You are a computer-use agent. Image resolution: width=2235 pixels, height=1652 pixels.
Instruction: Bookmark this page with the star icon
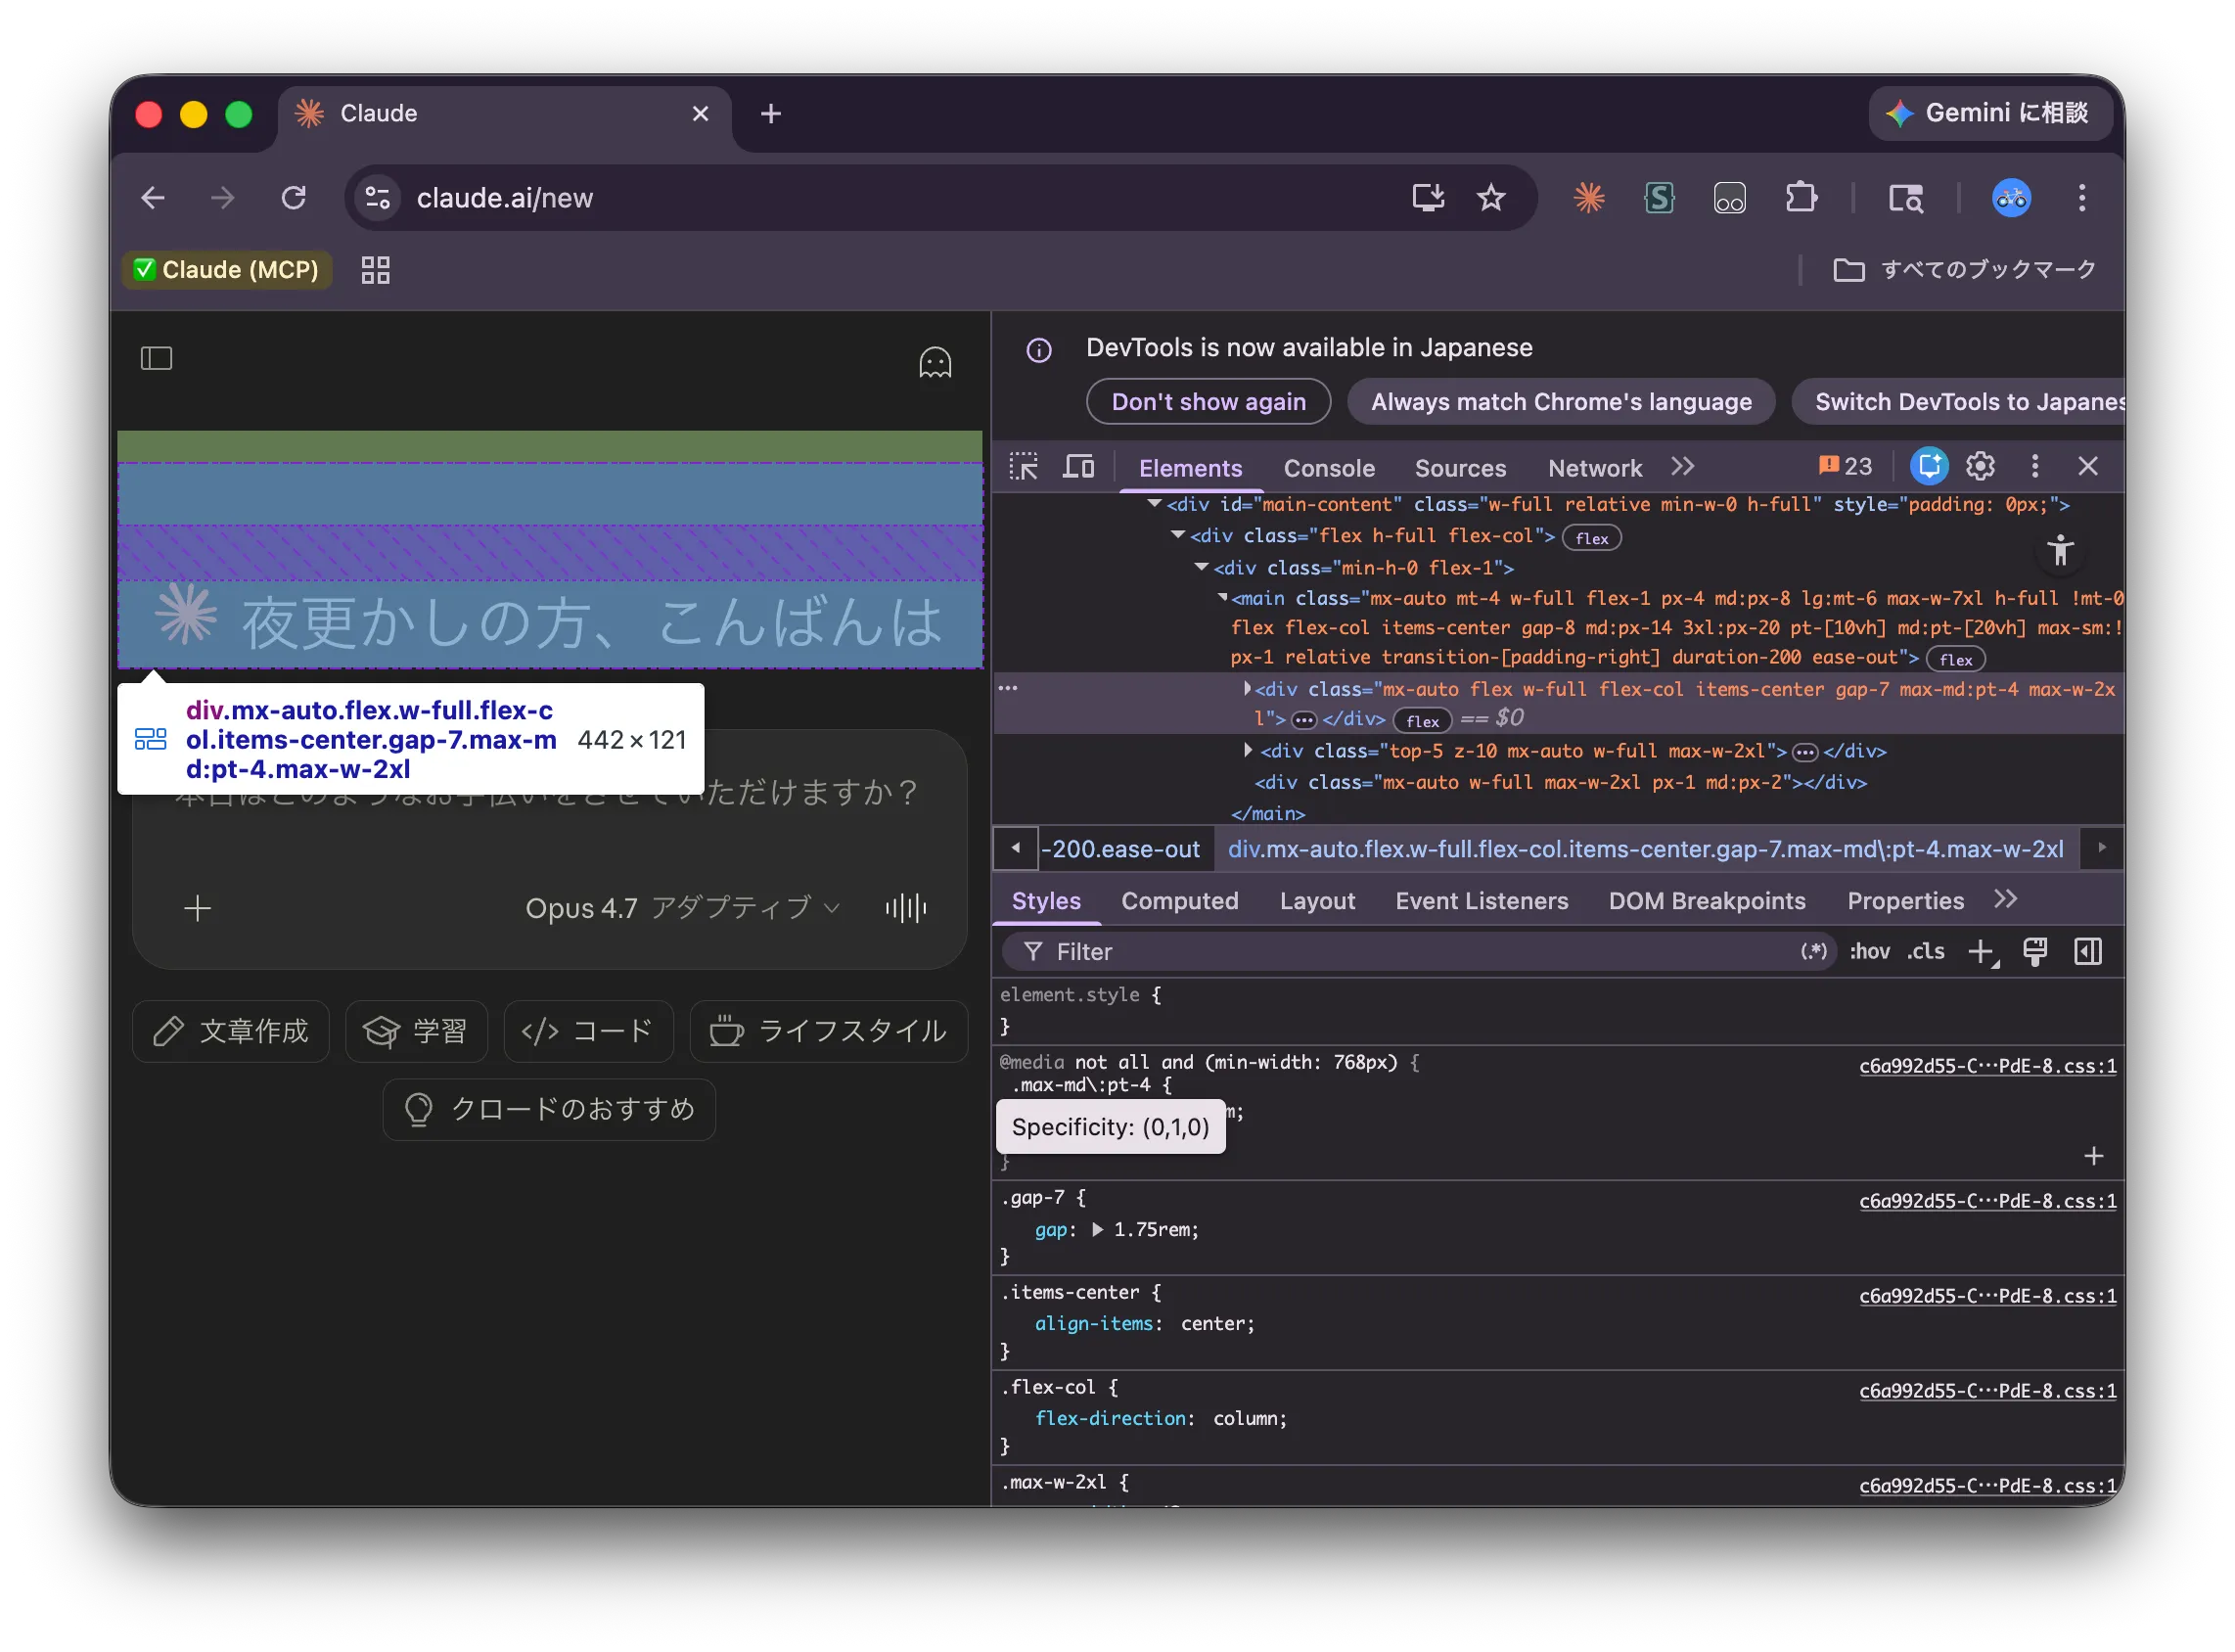tap(1490, 198)
